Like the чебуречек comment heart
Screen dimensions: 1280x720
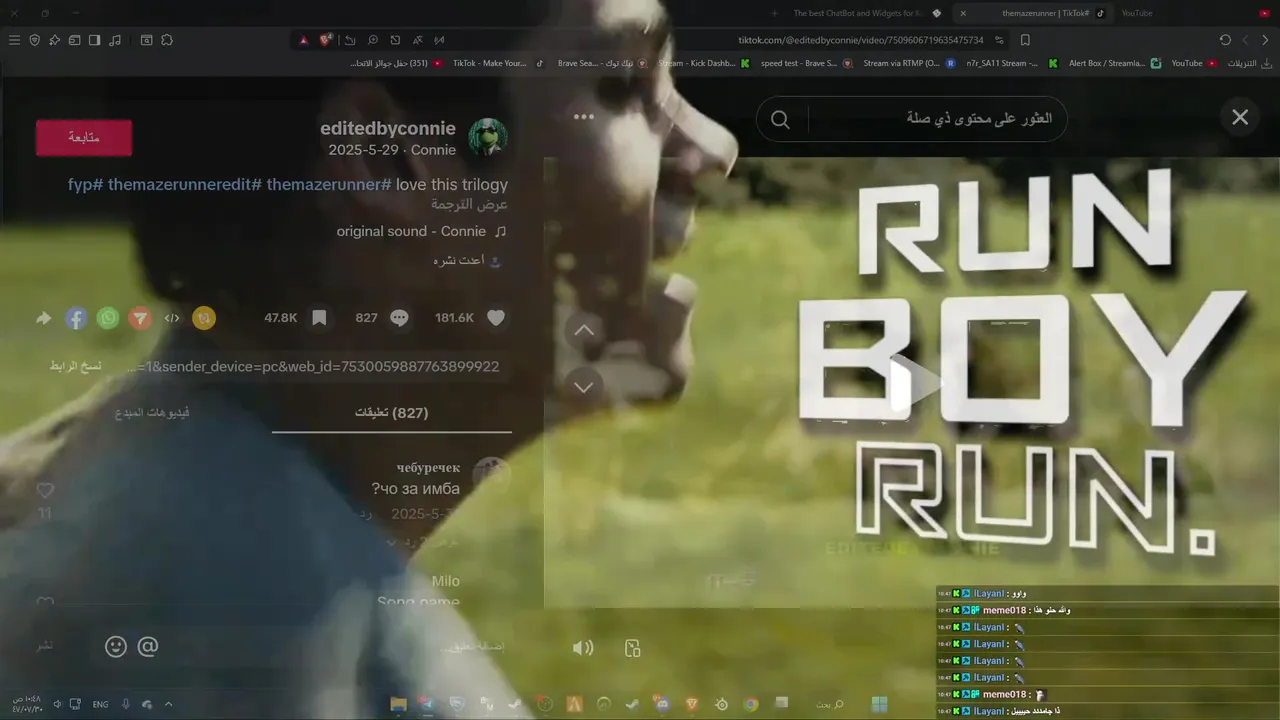tap(45, 490)
